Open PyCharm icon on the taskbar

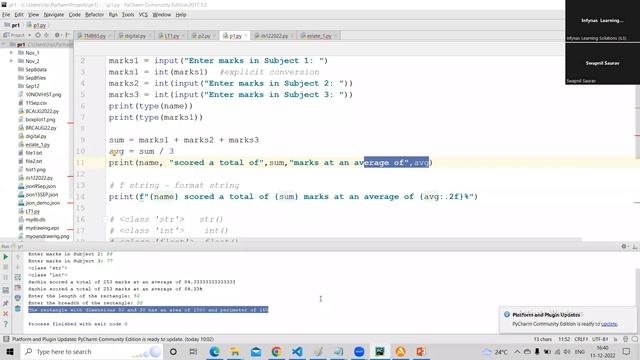click(380, 351)
